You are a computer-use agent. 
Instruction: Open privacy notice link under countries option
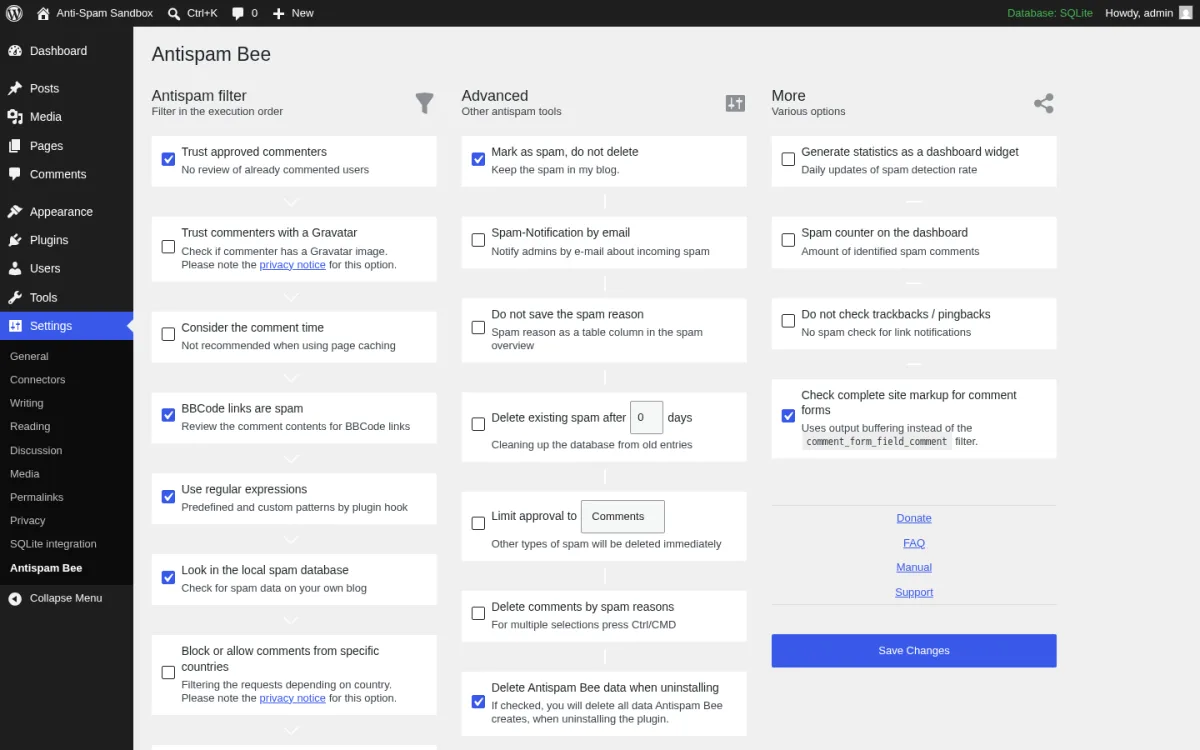pos(292,698)
